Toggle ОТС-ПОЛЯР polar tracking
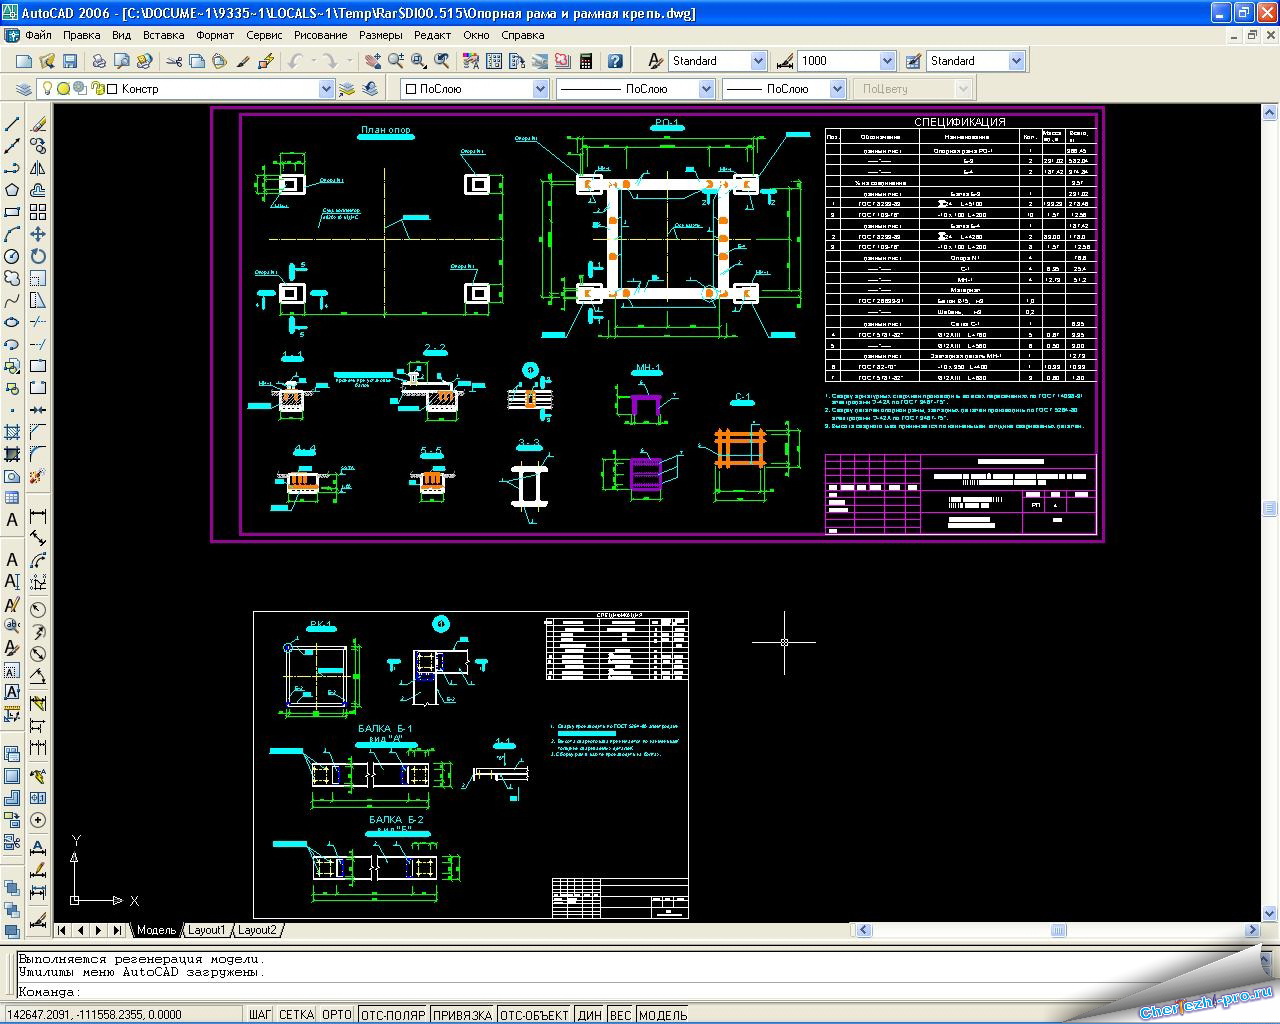 pyautogui.click(x=393, y=1014)
